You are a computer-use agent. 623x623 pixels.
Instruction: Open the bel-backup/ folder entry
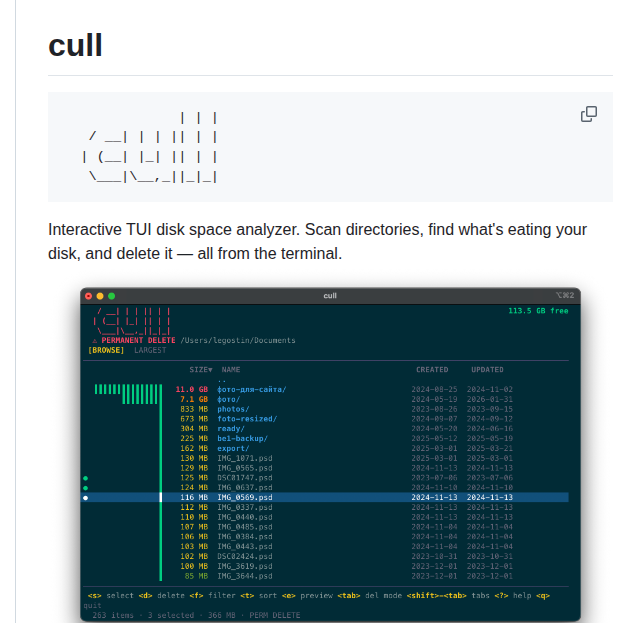(x=241, y=438)
